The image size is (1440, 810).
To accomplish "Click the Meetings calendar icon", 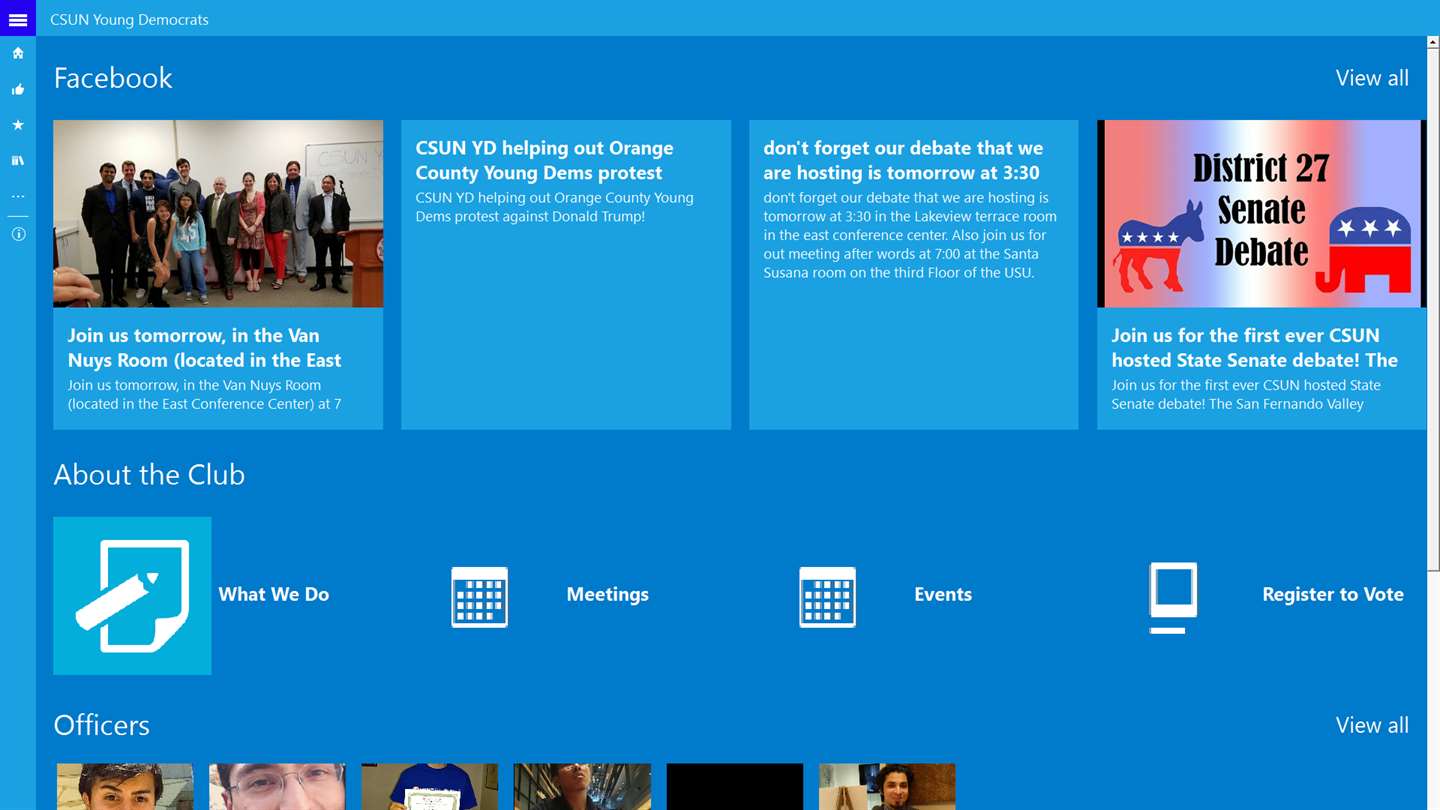I will point(480,596).
